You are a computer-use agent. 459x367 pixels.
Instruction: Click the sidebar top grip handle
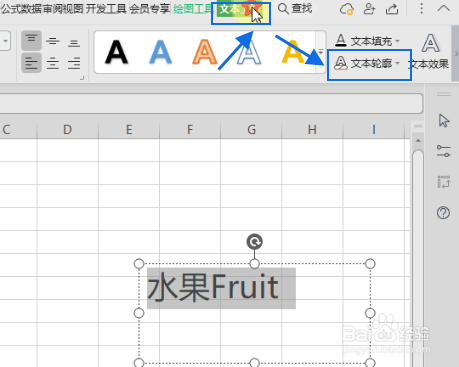click(444, 94)
